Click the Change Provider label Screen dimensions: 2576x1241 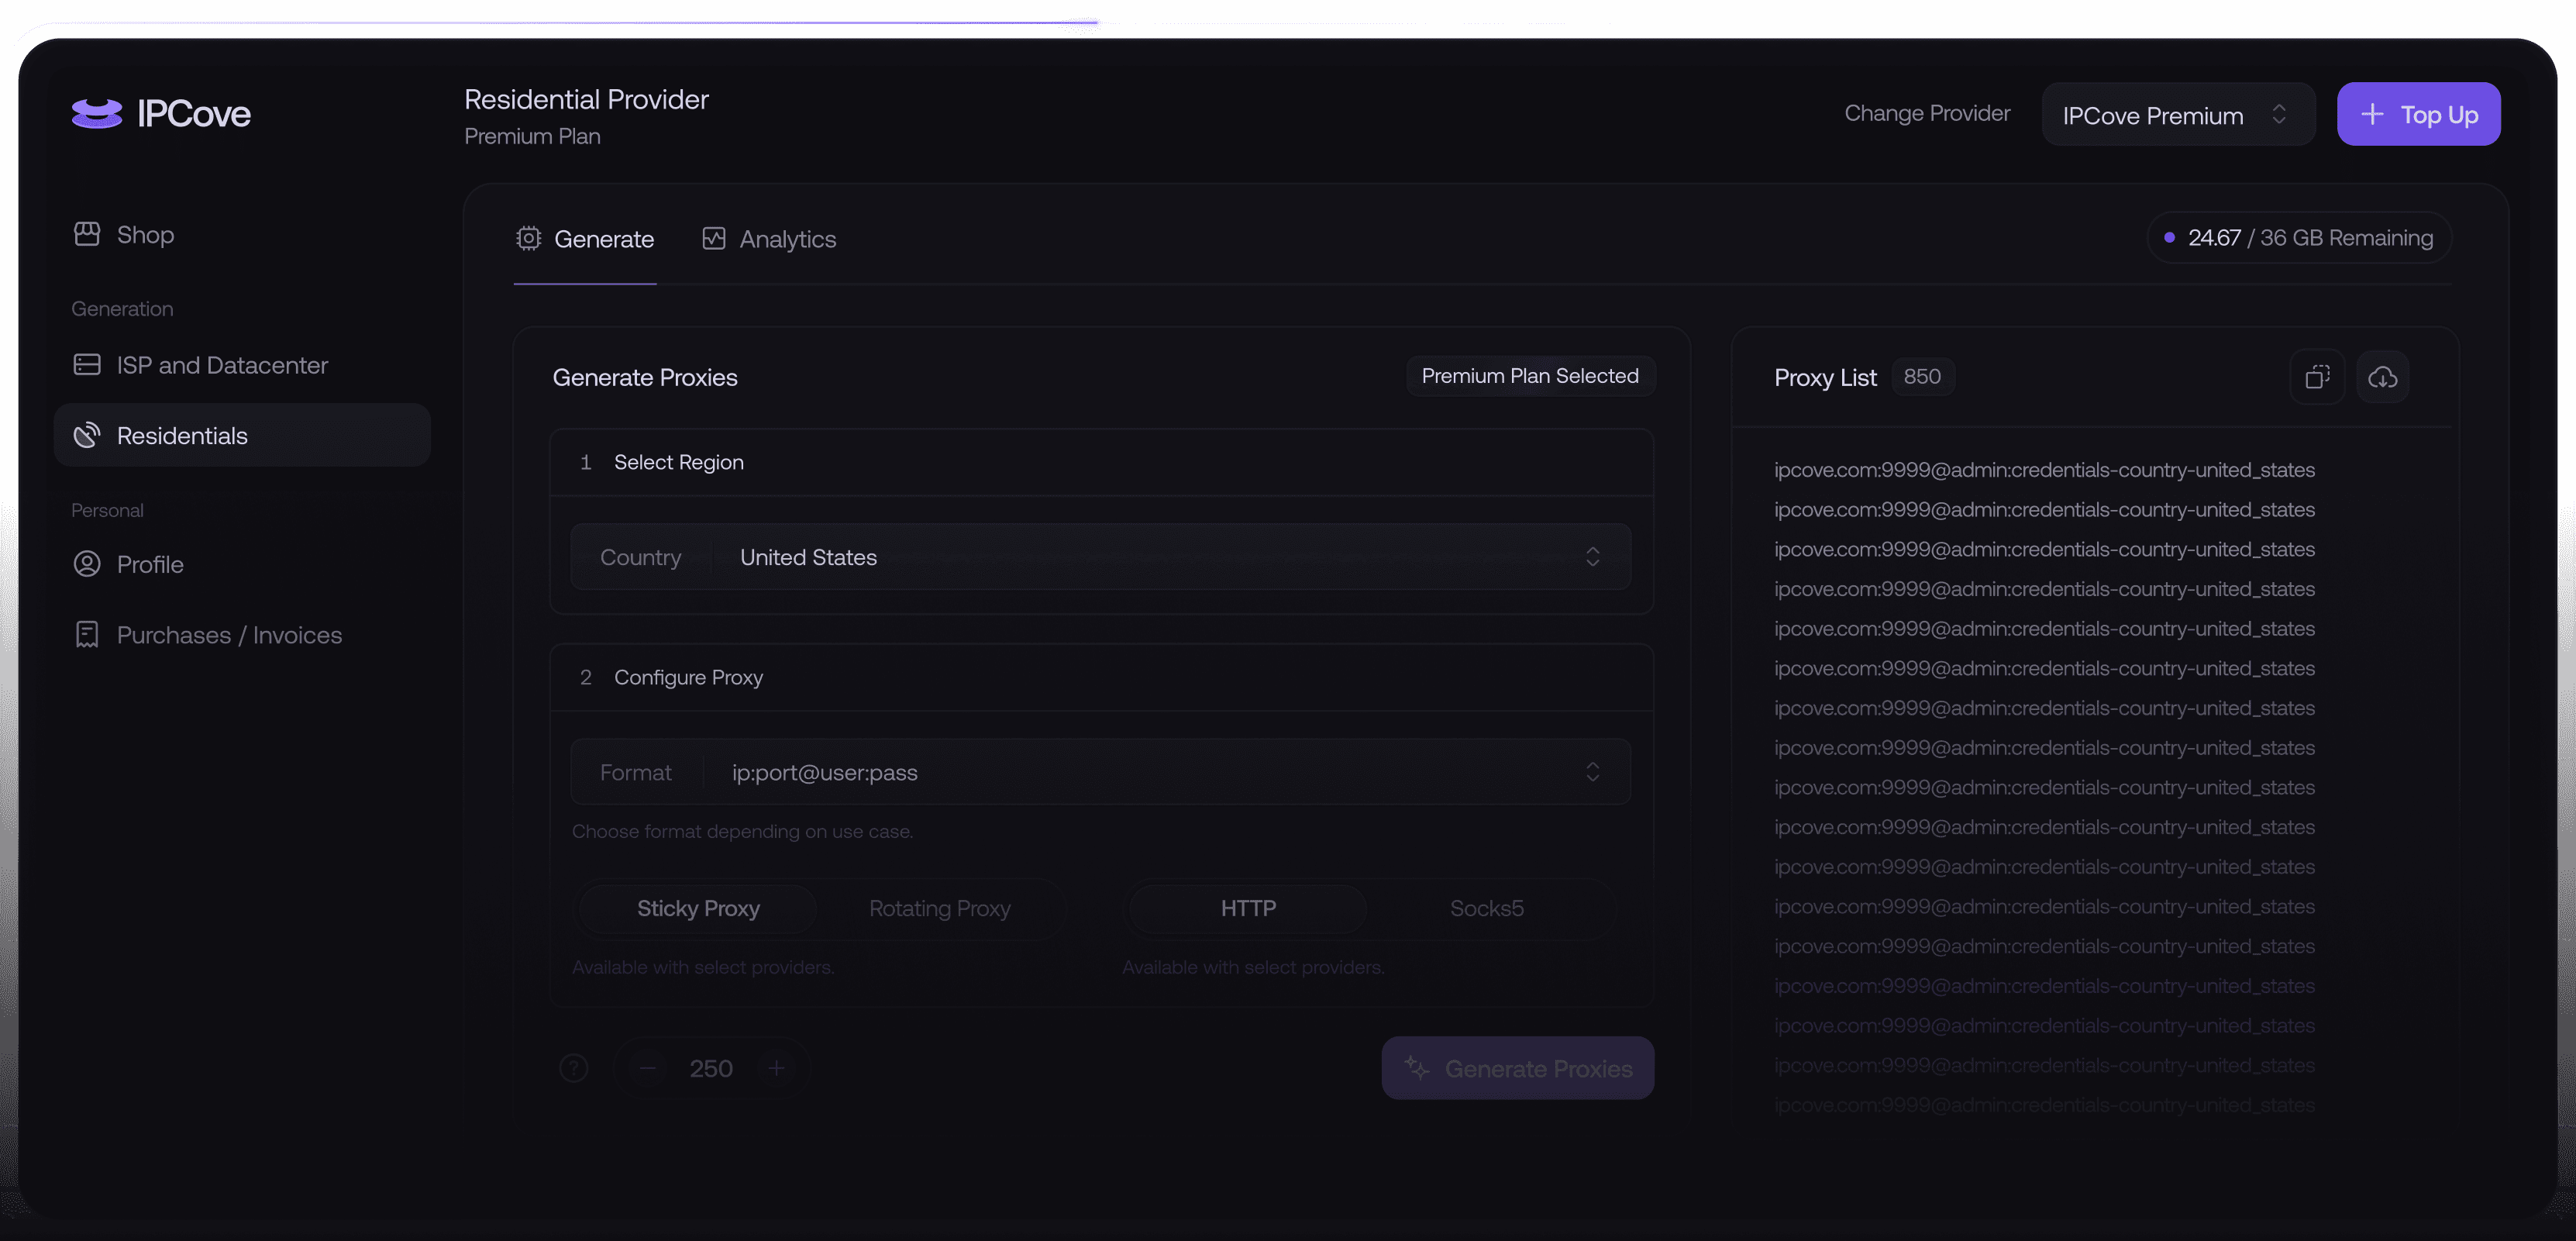tap(1927, 113)
